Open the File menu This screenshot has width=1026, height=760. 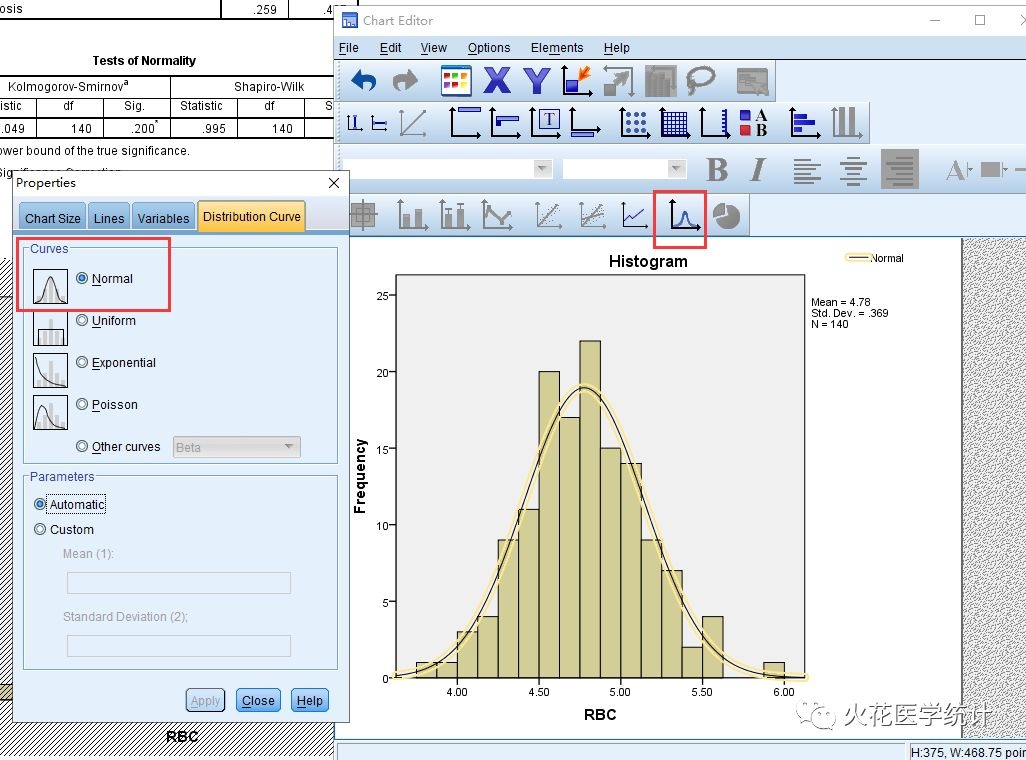[349, 48]
